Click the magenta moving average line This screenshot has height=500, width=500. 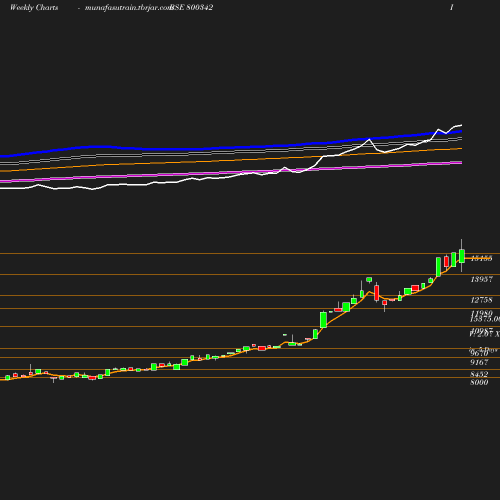click(x=231, y=172)
